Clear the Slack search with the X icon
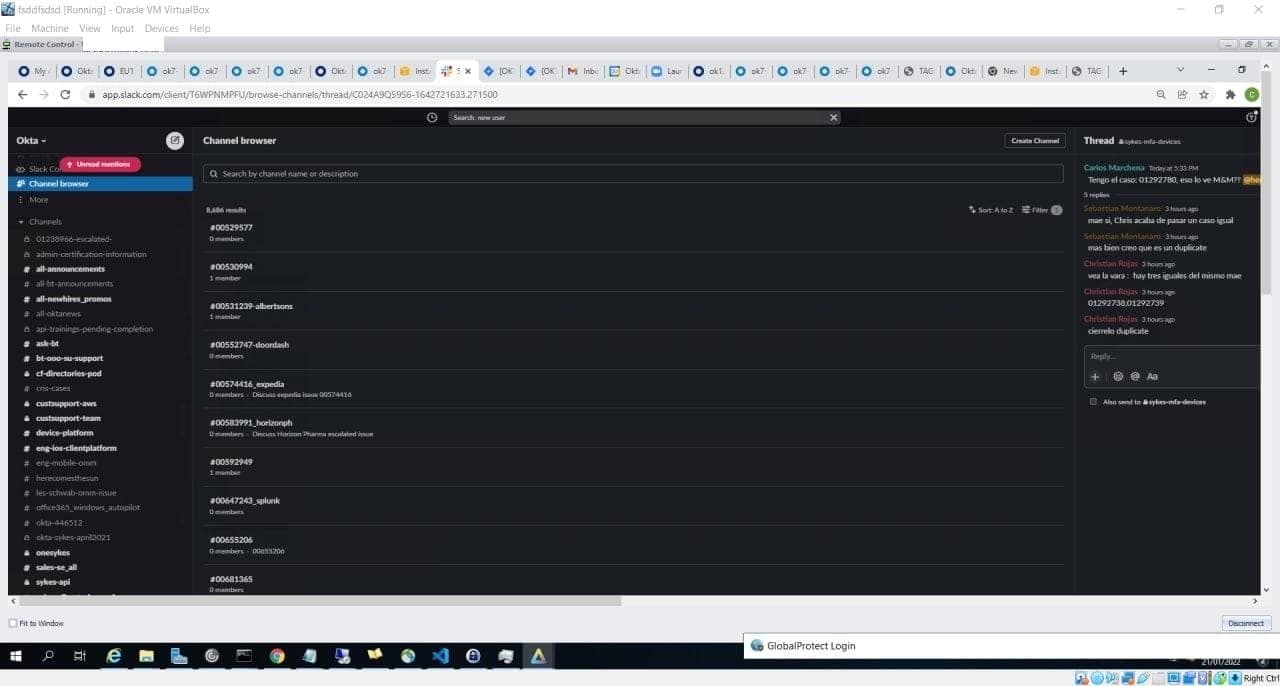Image resolution: width=1280 pixels, height=686 pixels. (834, 117)
